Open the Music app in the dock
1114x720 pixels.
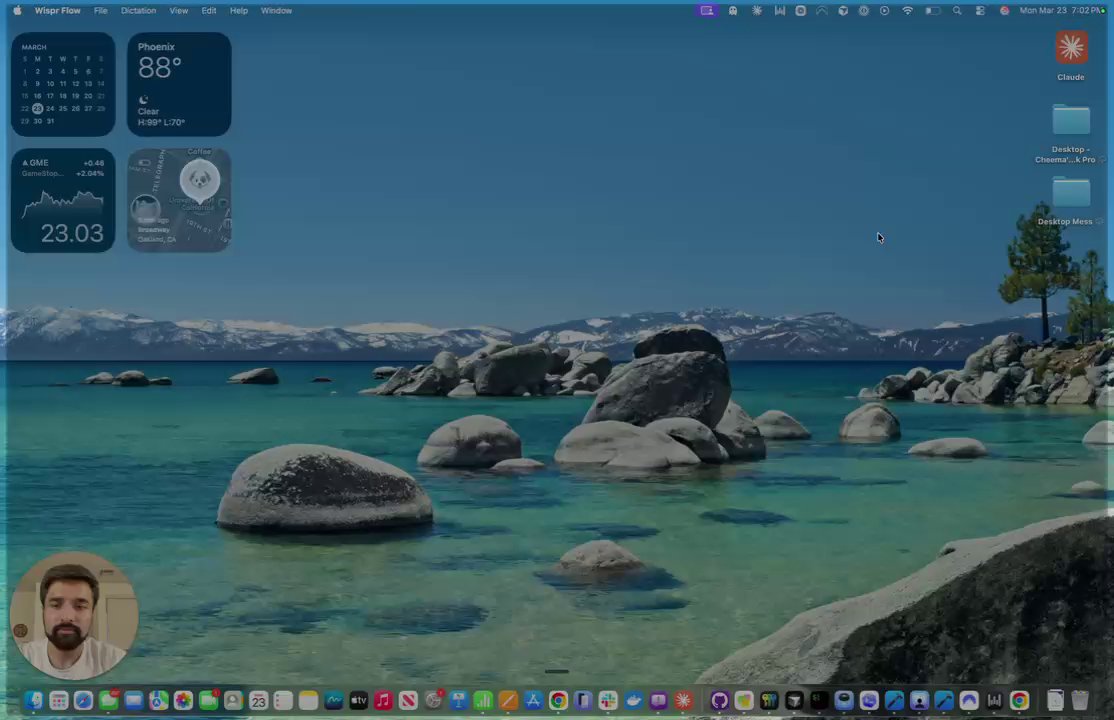point(383,701)
